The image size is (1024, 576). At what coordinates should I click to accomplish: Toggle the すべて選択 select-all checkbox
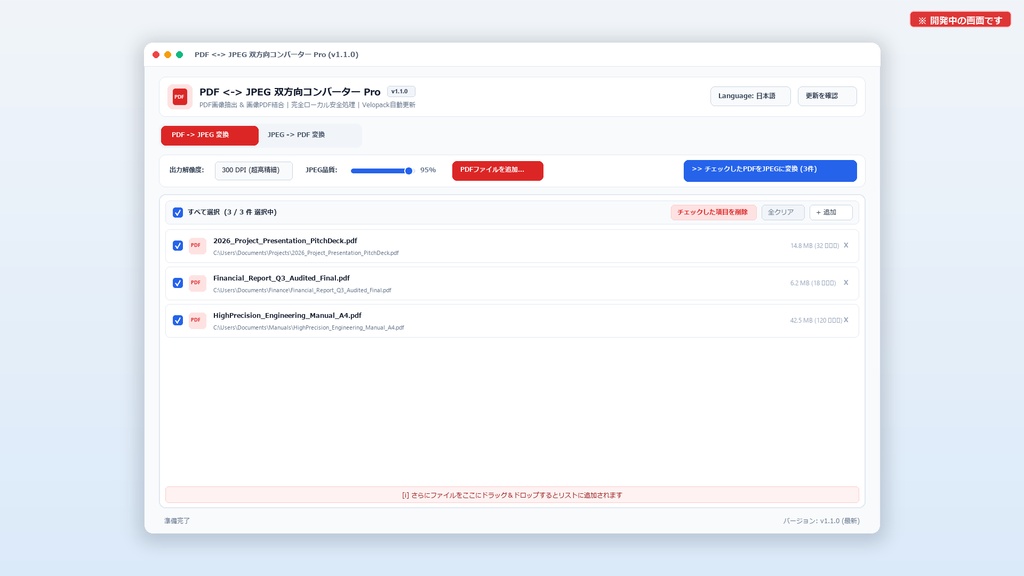pos(178,212)
